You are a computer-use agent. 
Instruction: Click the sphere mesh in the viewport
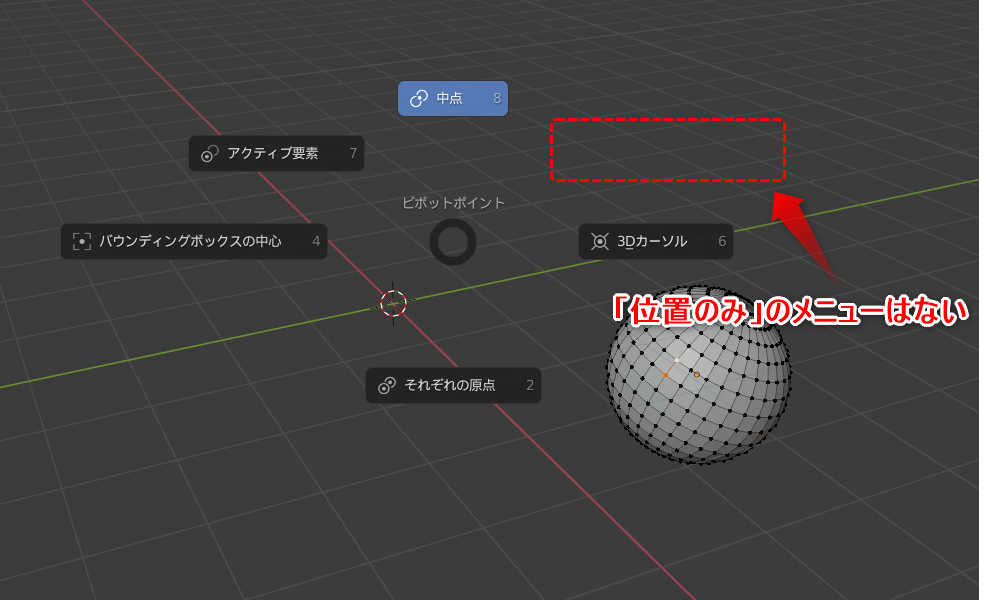[699, 374]
